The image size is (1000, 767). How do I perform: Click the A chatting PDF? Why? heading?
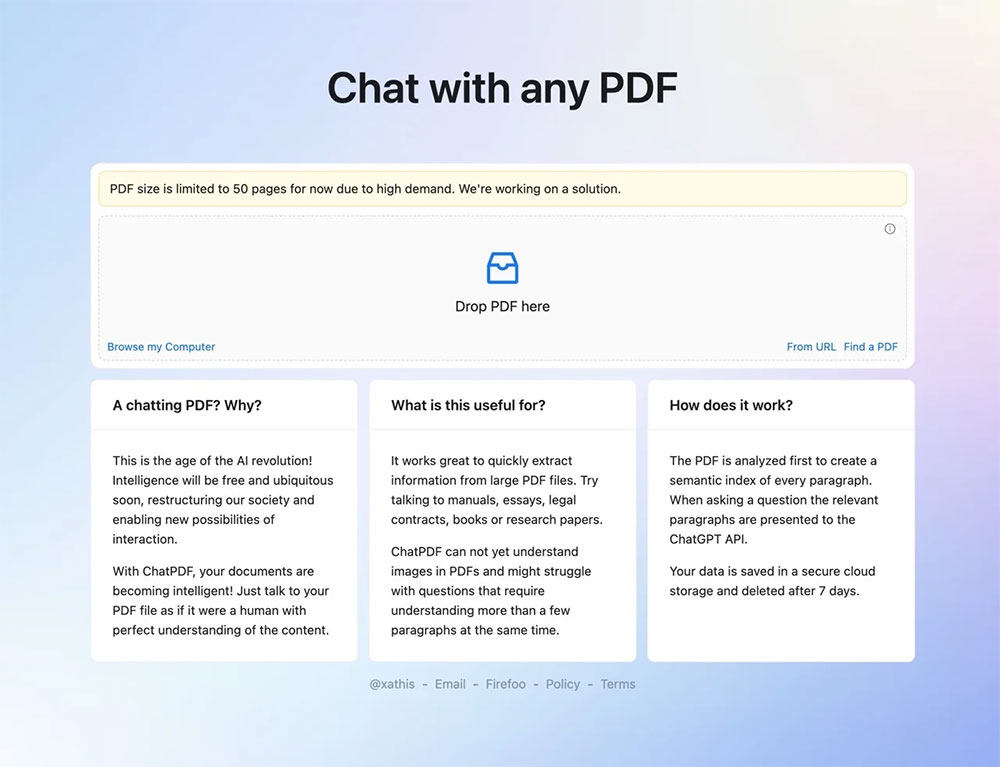point(187,405)
